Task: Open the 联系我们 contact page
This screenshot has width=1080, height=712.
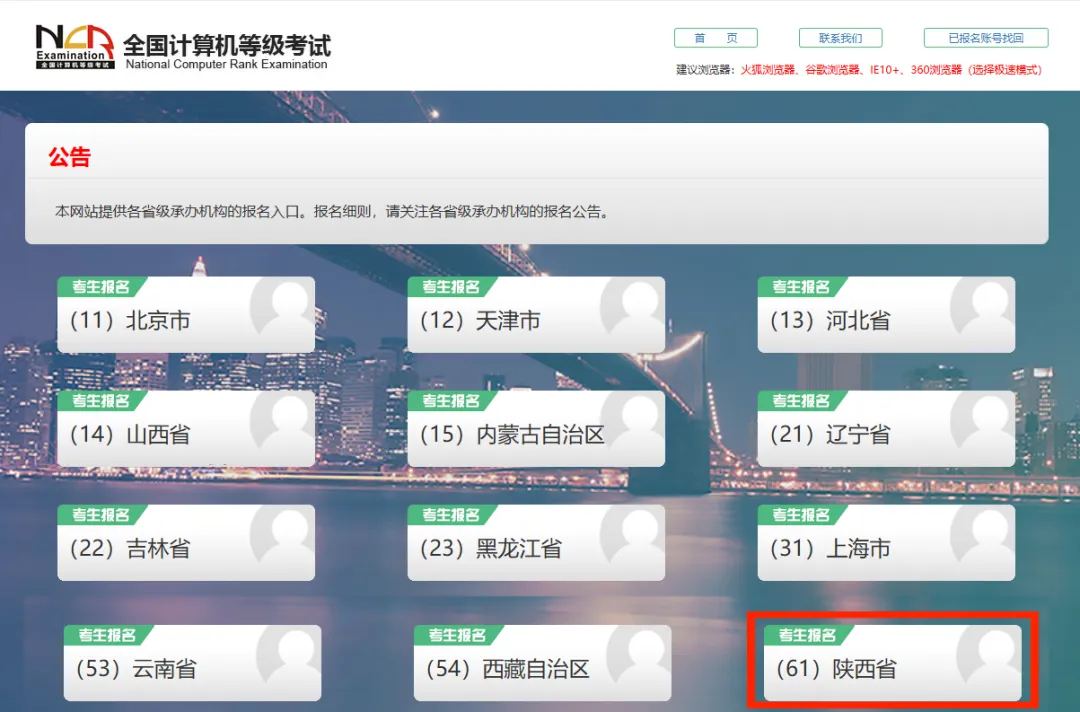Action: click(840, 37)
